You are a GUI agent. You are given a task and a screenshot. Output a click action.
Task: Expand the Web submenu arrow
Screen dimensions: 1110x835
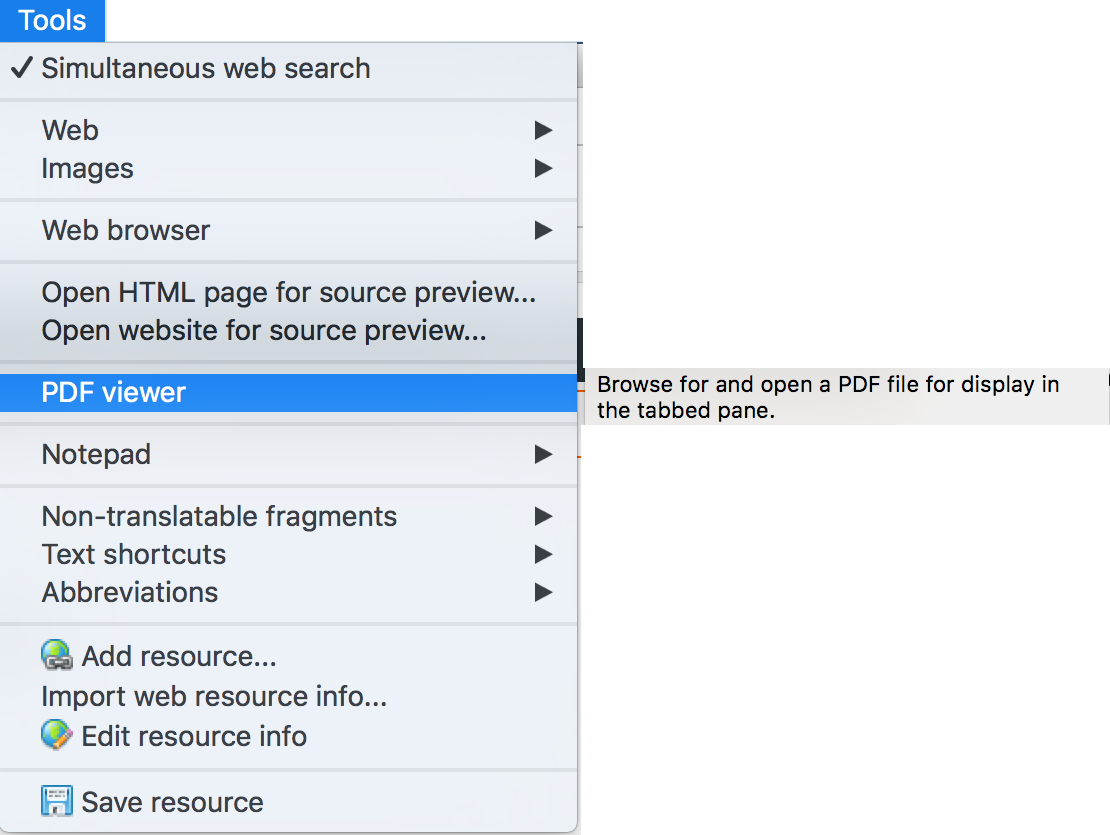click(x=543, y=130)
